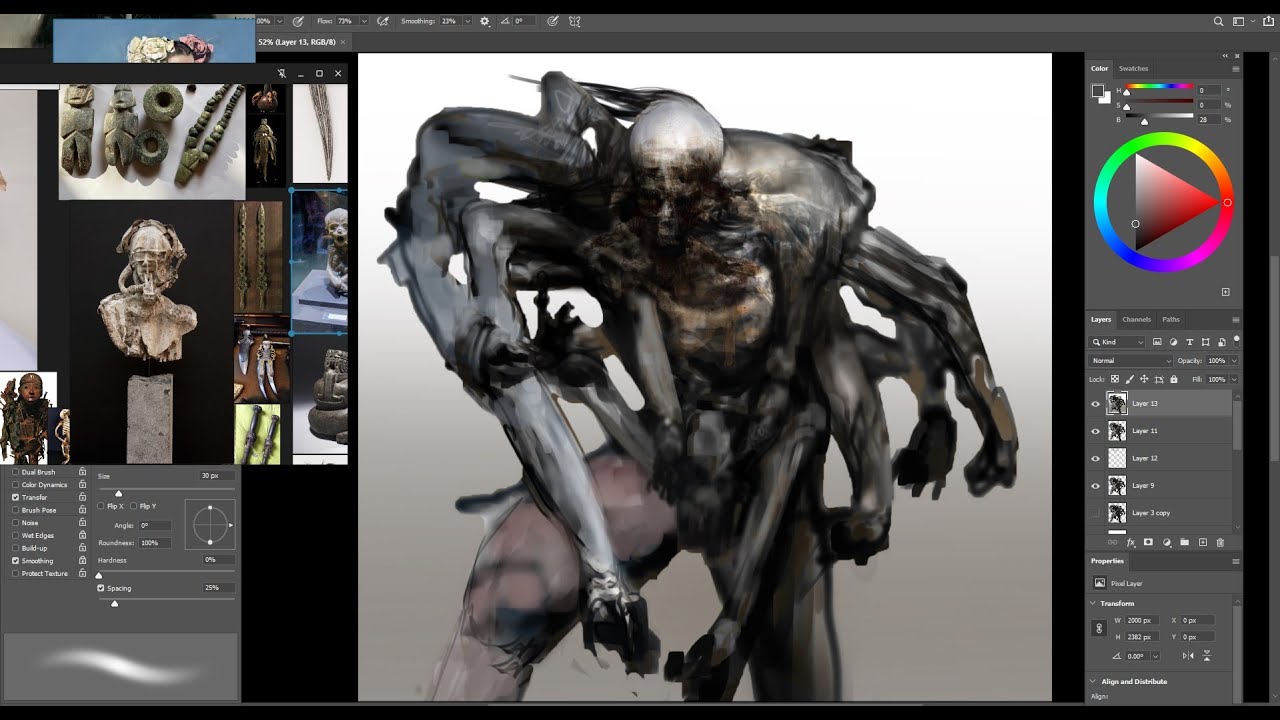This screenshot has height=720, width=1280.
Task: Enable airbrush build-up icon next to Flow
Action: [x=382, y=21]
